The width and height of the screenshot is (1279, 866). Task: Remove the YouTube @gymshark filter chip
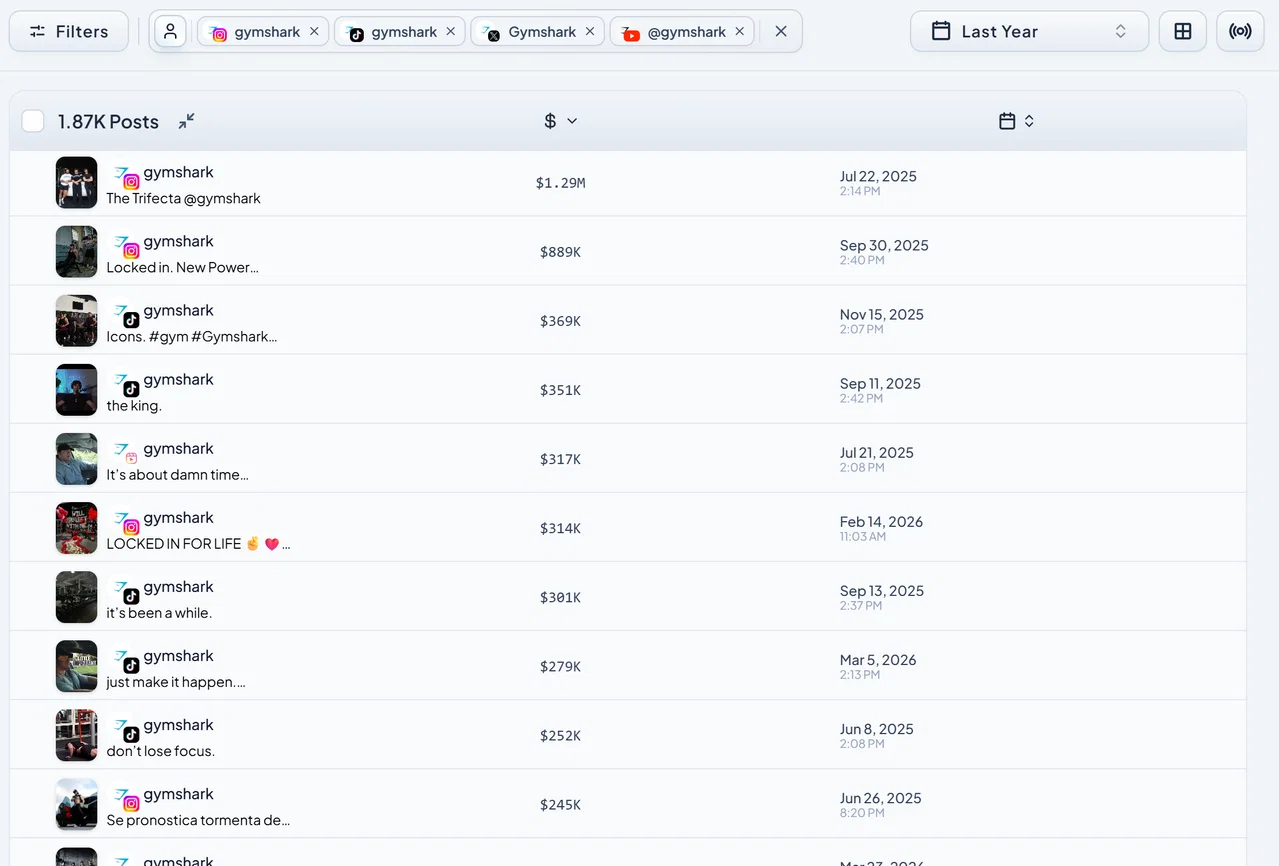click(x=739, y=32)
